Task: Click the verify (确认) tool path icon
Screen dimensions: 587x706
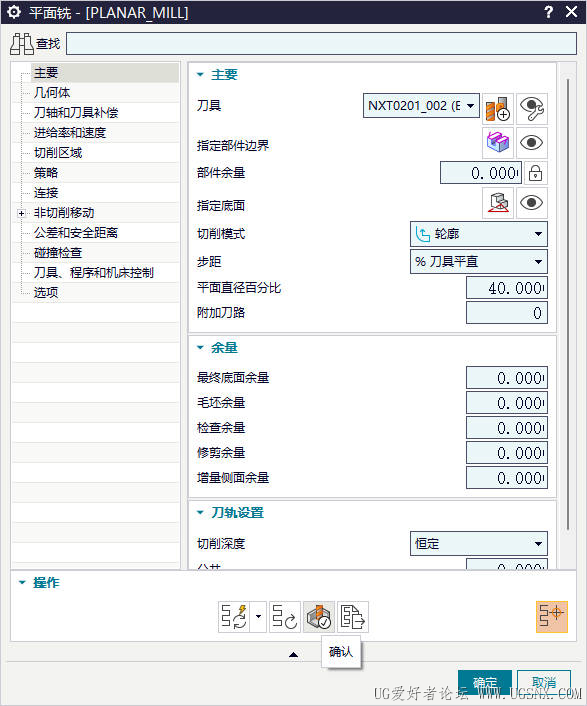Action: [x=319, y=617]
